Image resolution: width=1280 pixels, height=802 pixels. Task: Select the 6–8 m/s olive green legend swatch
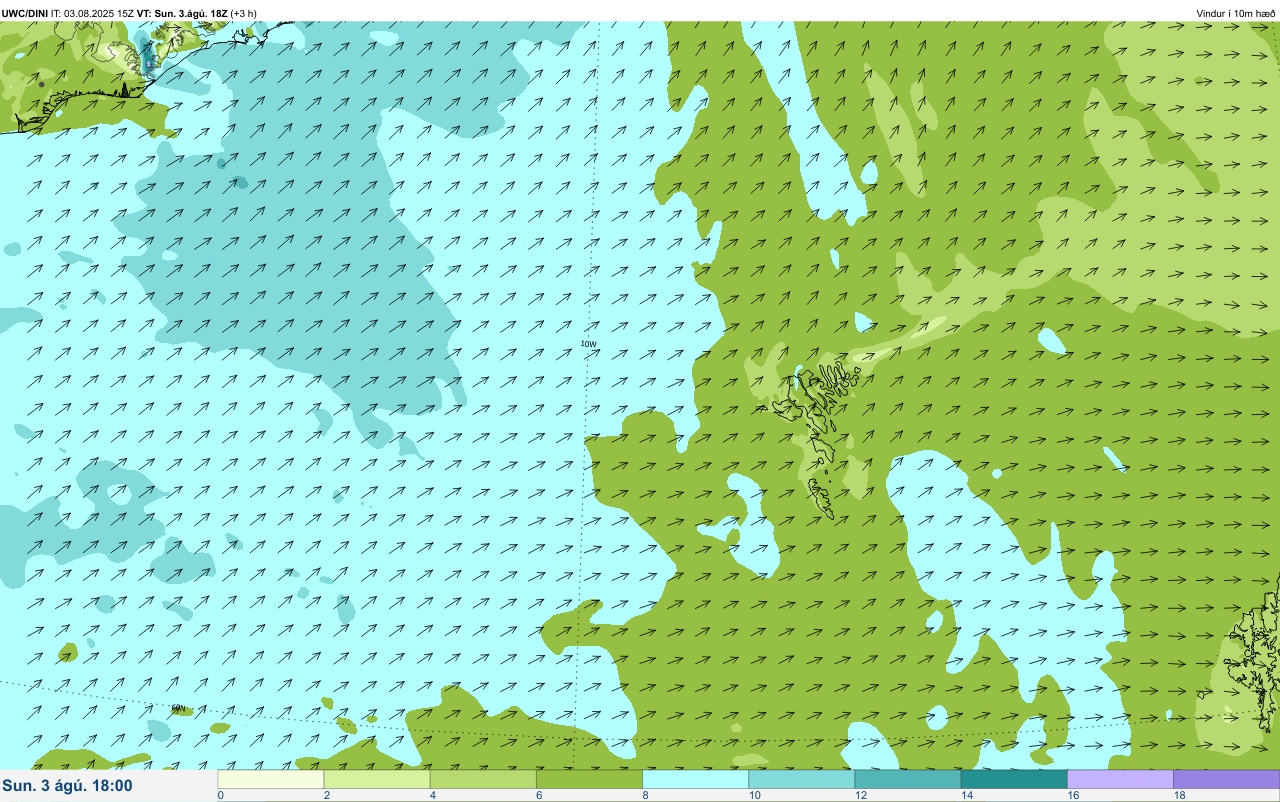[x=590, y=779]
